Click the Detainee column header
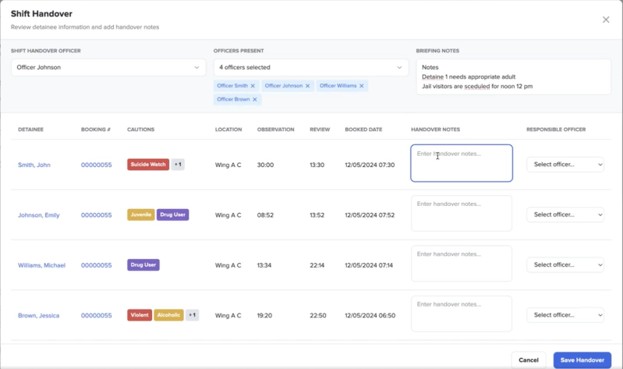The height and width of the screenshot is (369, 623). tap(31, 129)
